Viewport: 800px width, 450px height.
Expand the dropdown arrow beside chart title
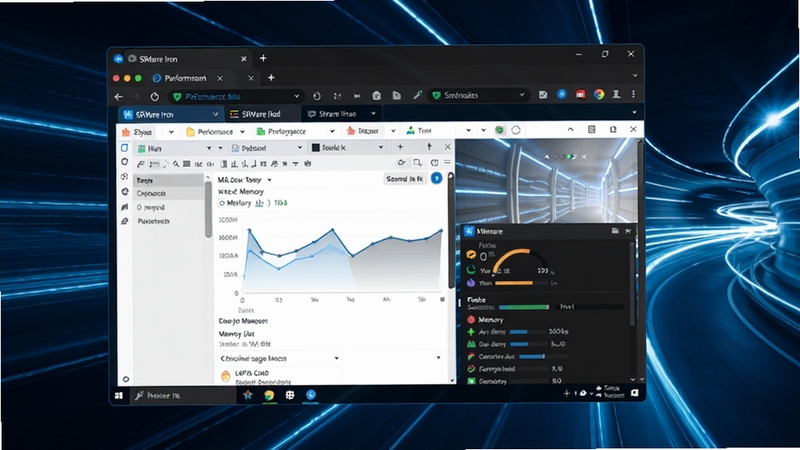tap(269, 180)
